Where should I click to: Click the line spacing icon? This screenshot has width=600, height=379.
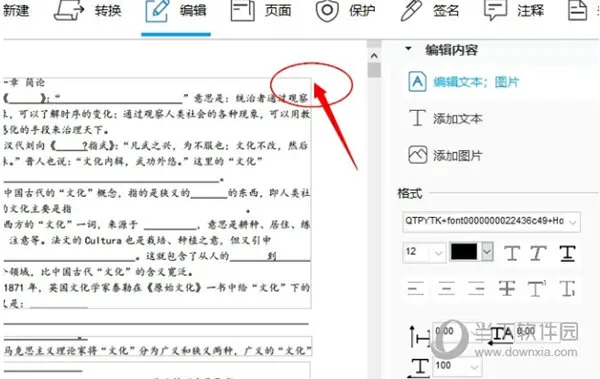(419, 336)
